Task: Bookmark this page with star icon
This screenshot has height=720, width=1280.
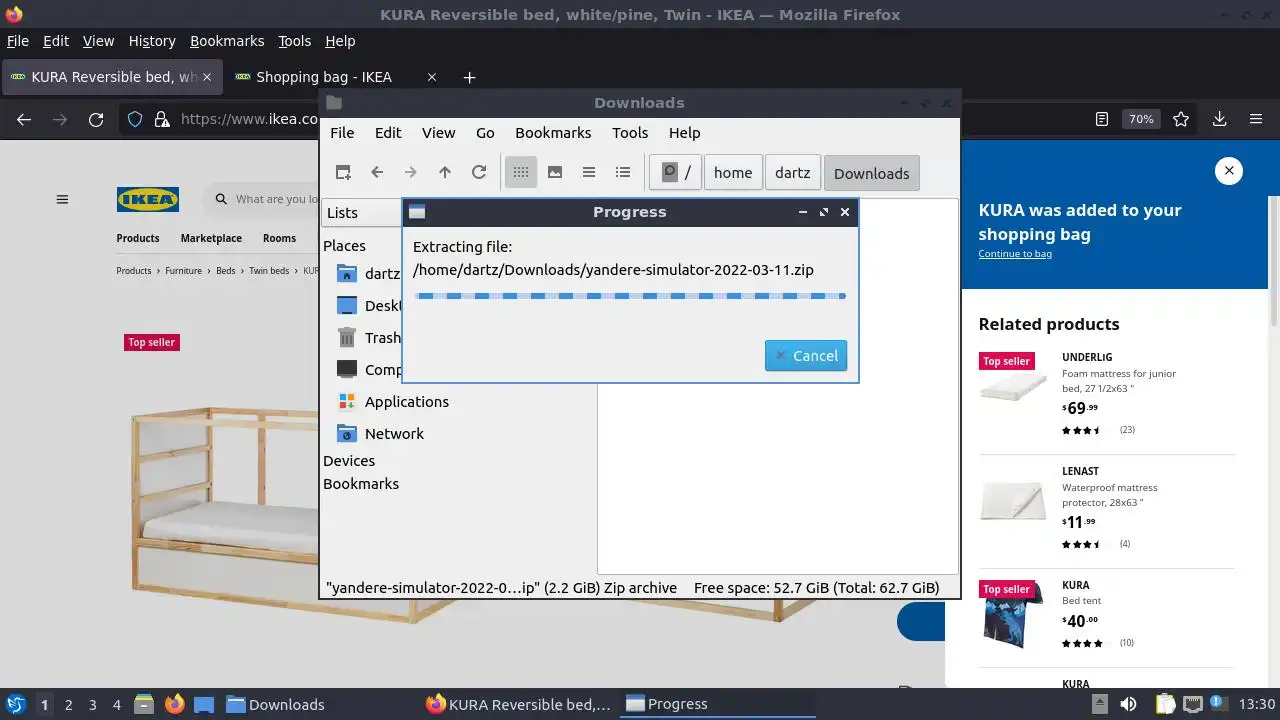Action: click(x=1181, y=119)
